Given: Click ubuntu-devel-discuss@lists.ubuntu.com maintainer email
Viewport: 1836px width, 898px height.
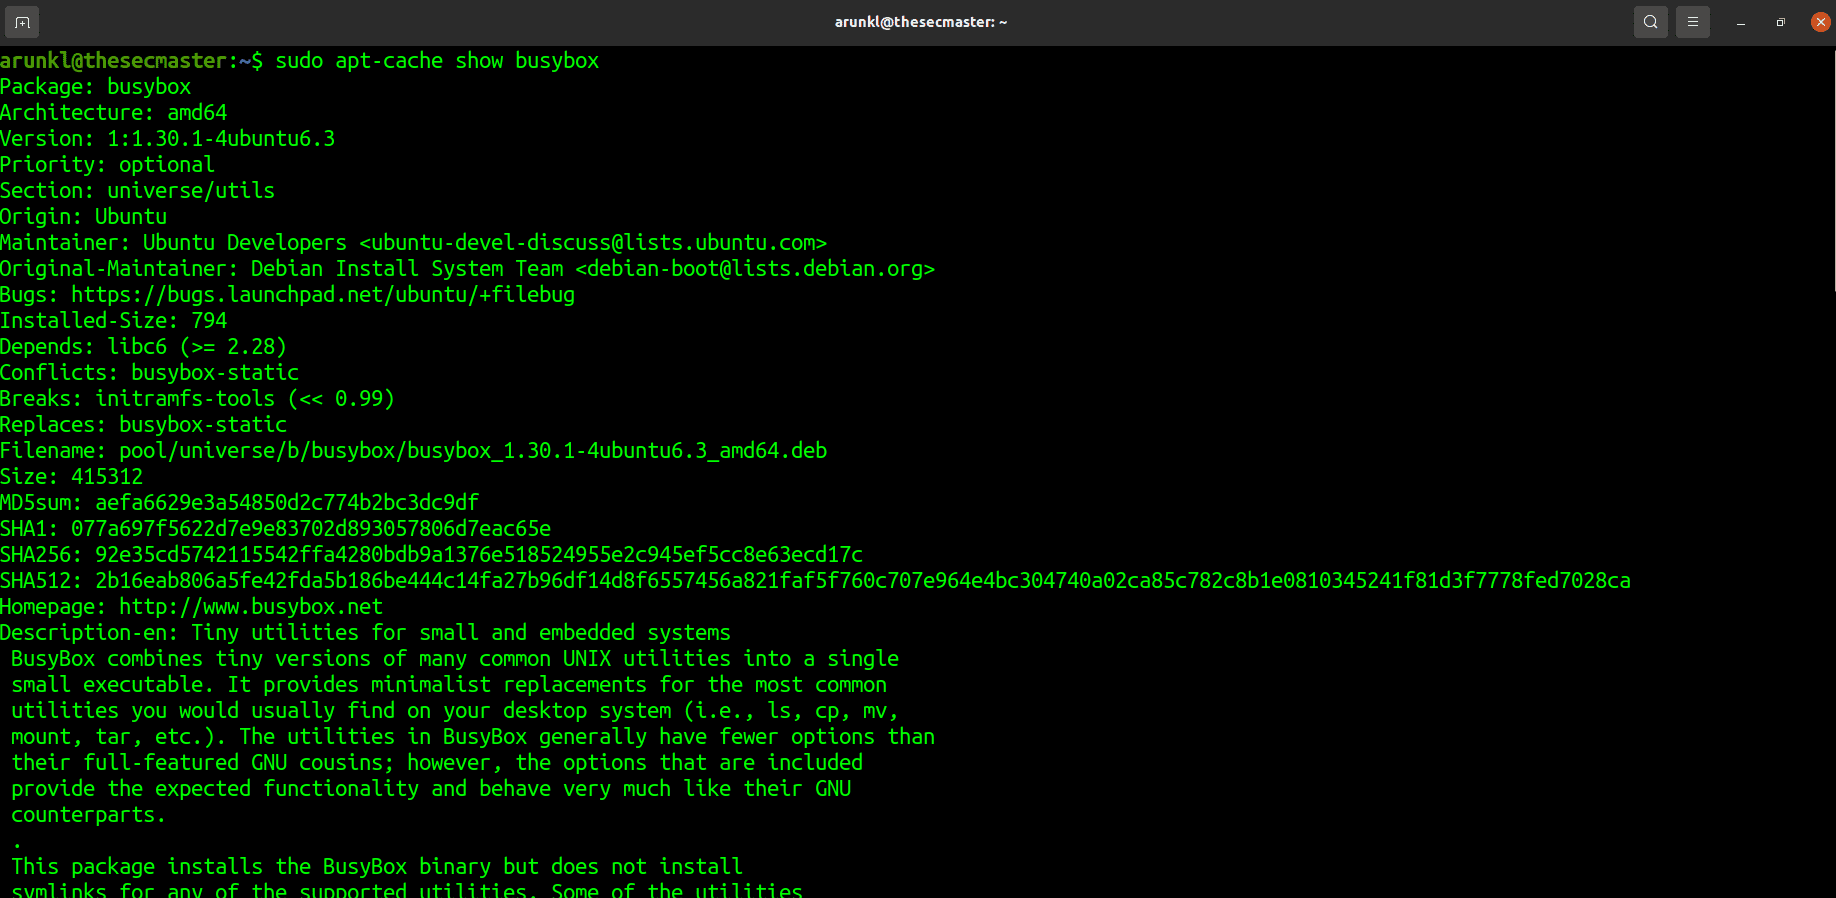Looking at the screenshot, I should click(x=593, y=243).
